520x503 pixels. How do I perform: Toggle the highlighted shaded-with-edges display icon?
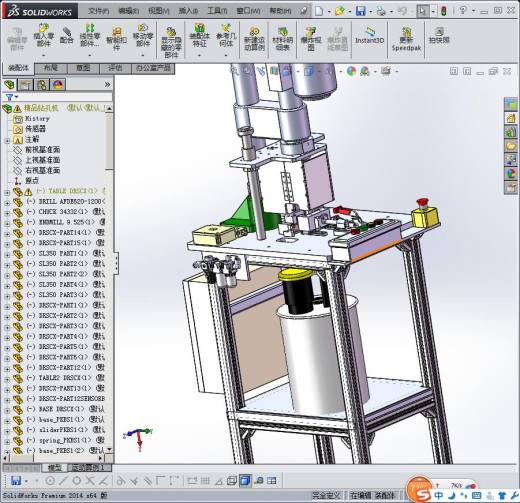pos(245,480)
